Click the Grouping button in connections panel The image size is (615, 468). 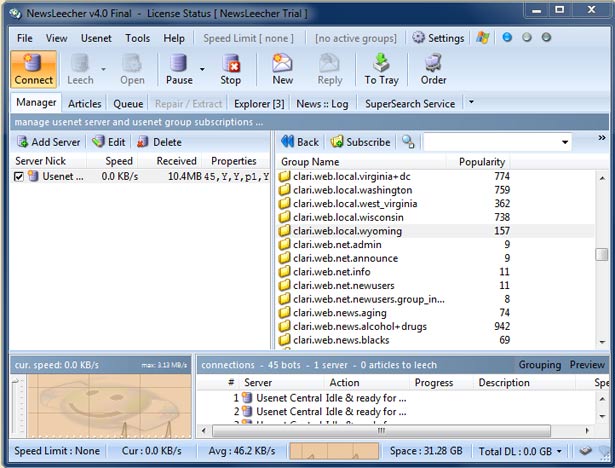pos(540,365)
